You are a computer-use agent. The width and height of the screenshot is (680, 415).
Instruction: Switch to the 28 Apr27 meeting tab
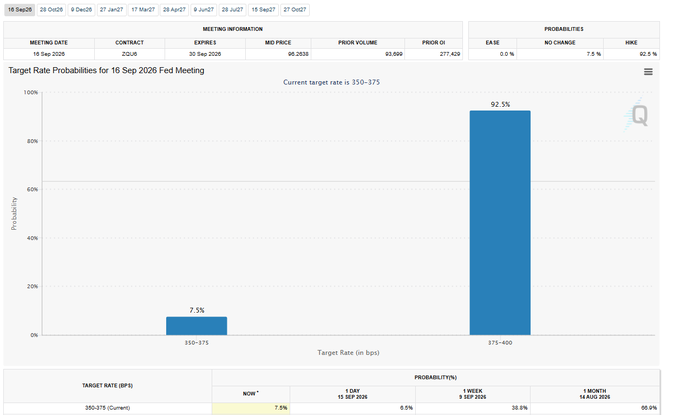click(x=174, y=10)
